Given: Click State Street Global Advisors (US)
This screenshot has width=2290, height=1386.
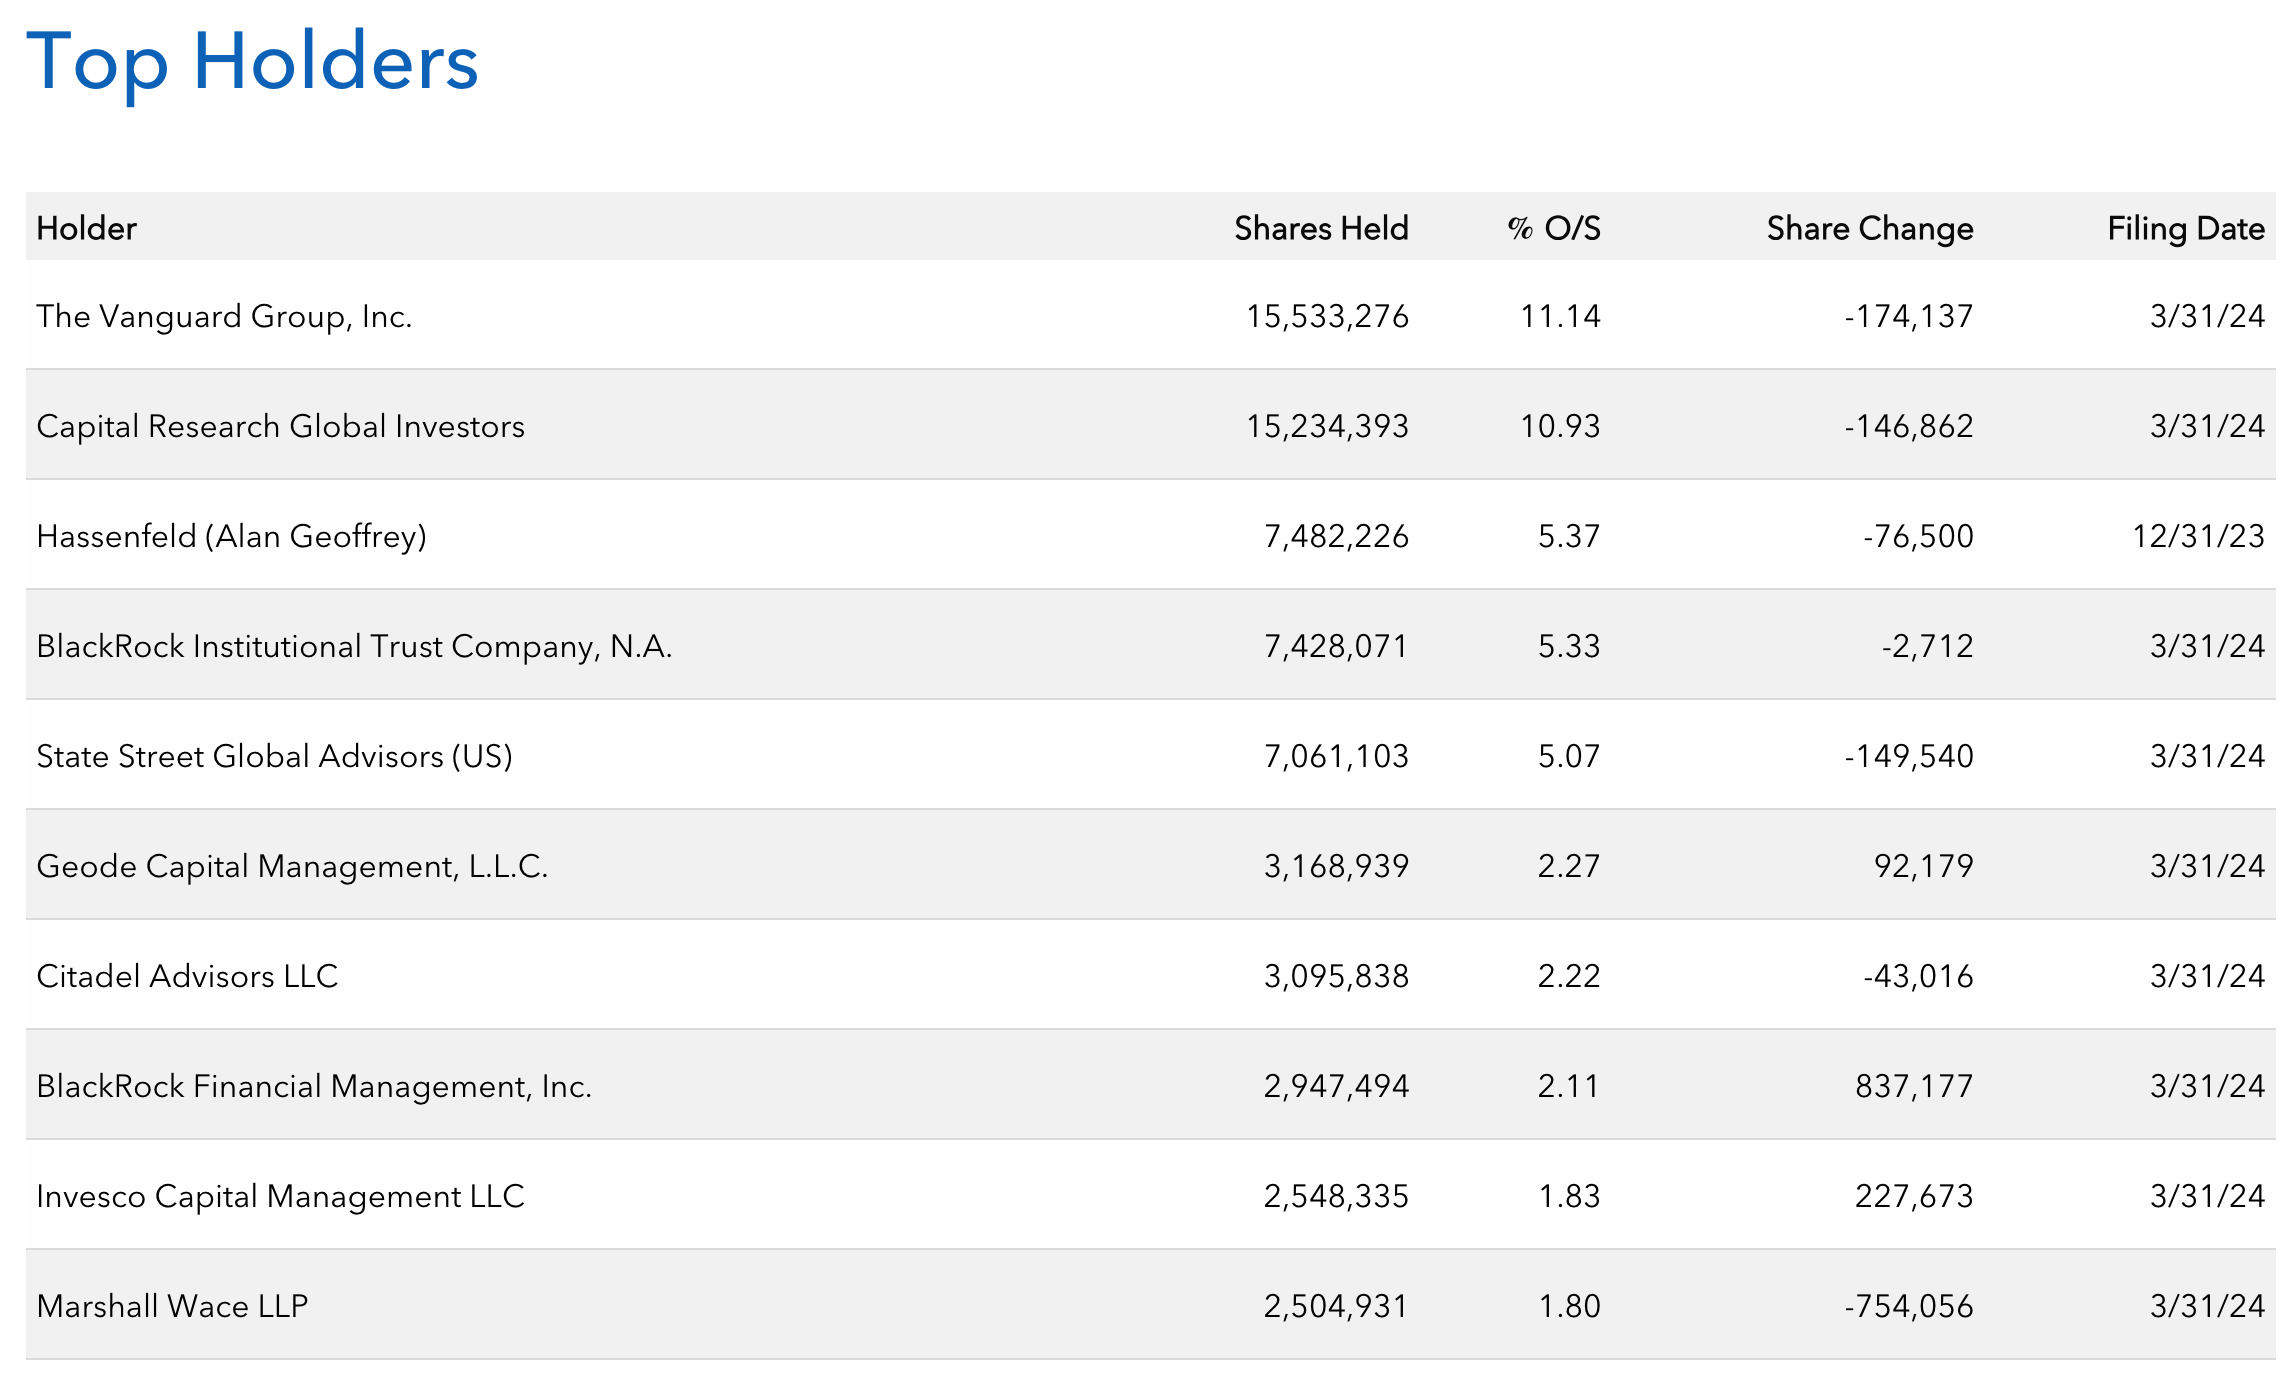Looking at the screenshot, I should coord(274,756).
